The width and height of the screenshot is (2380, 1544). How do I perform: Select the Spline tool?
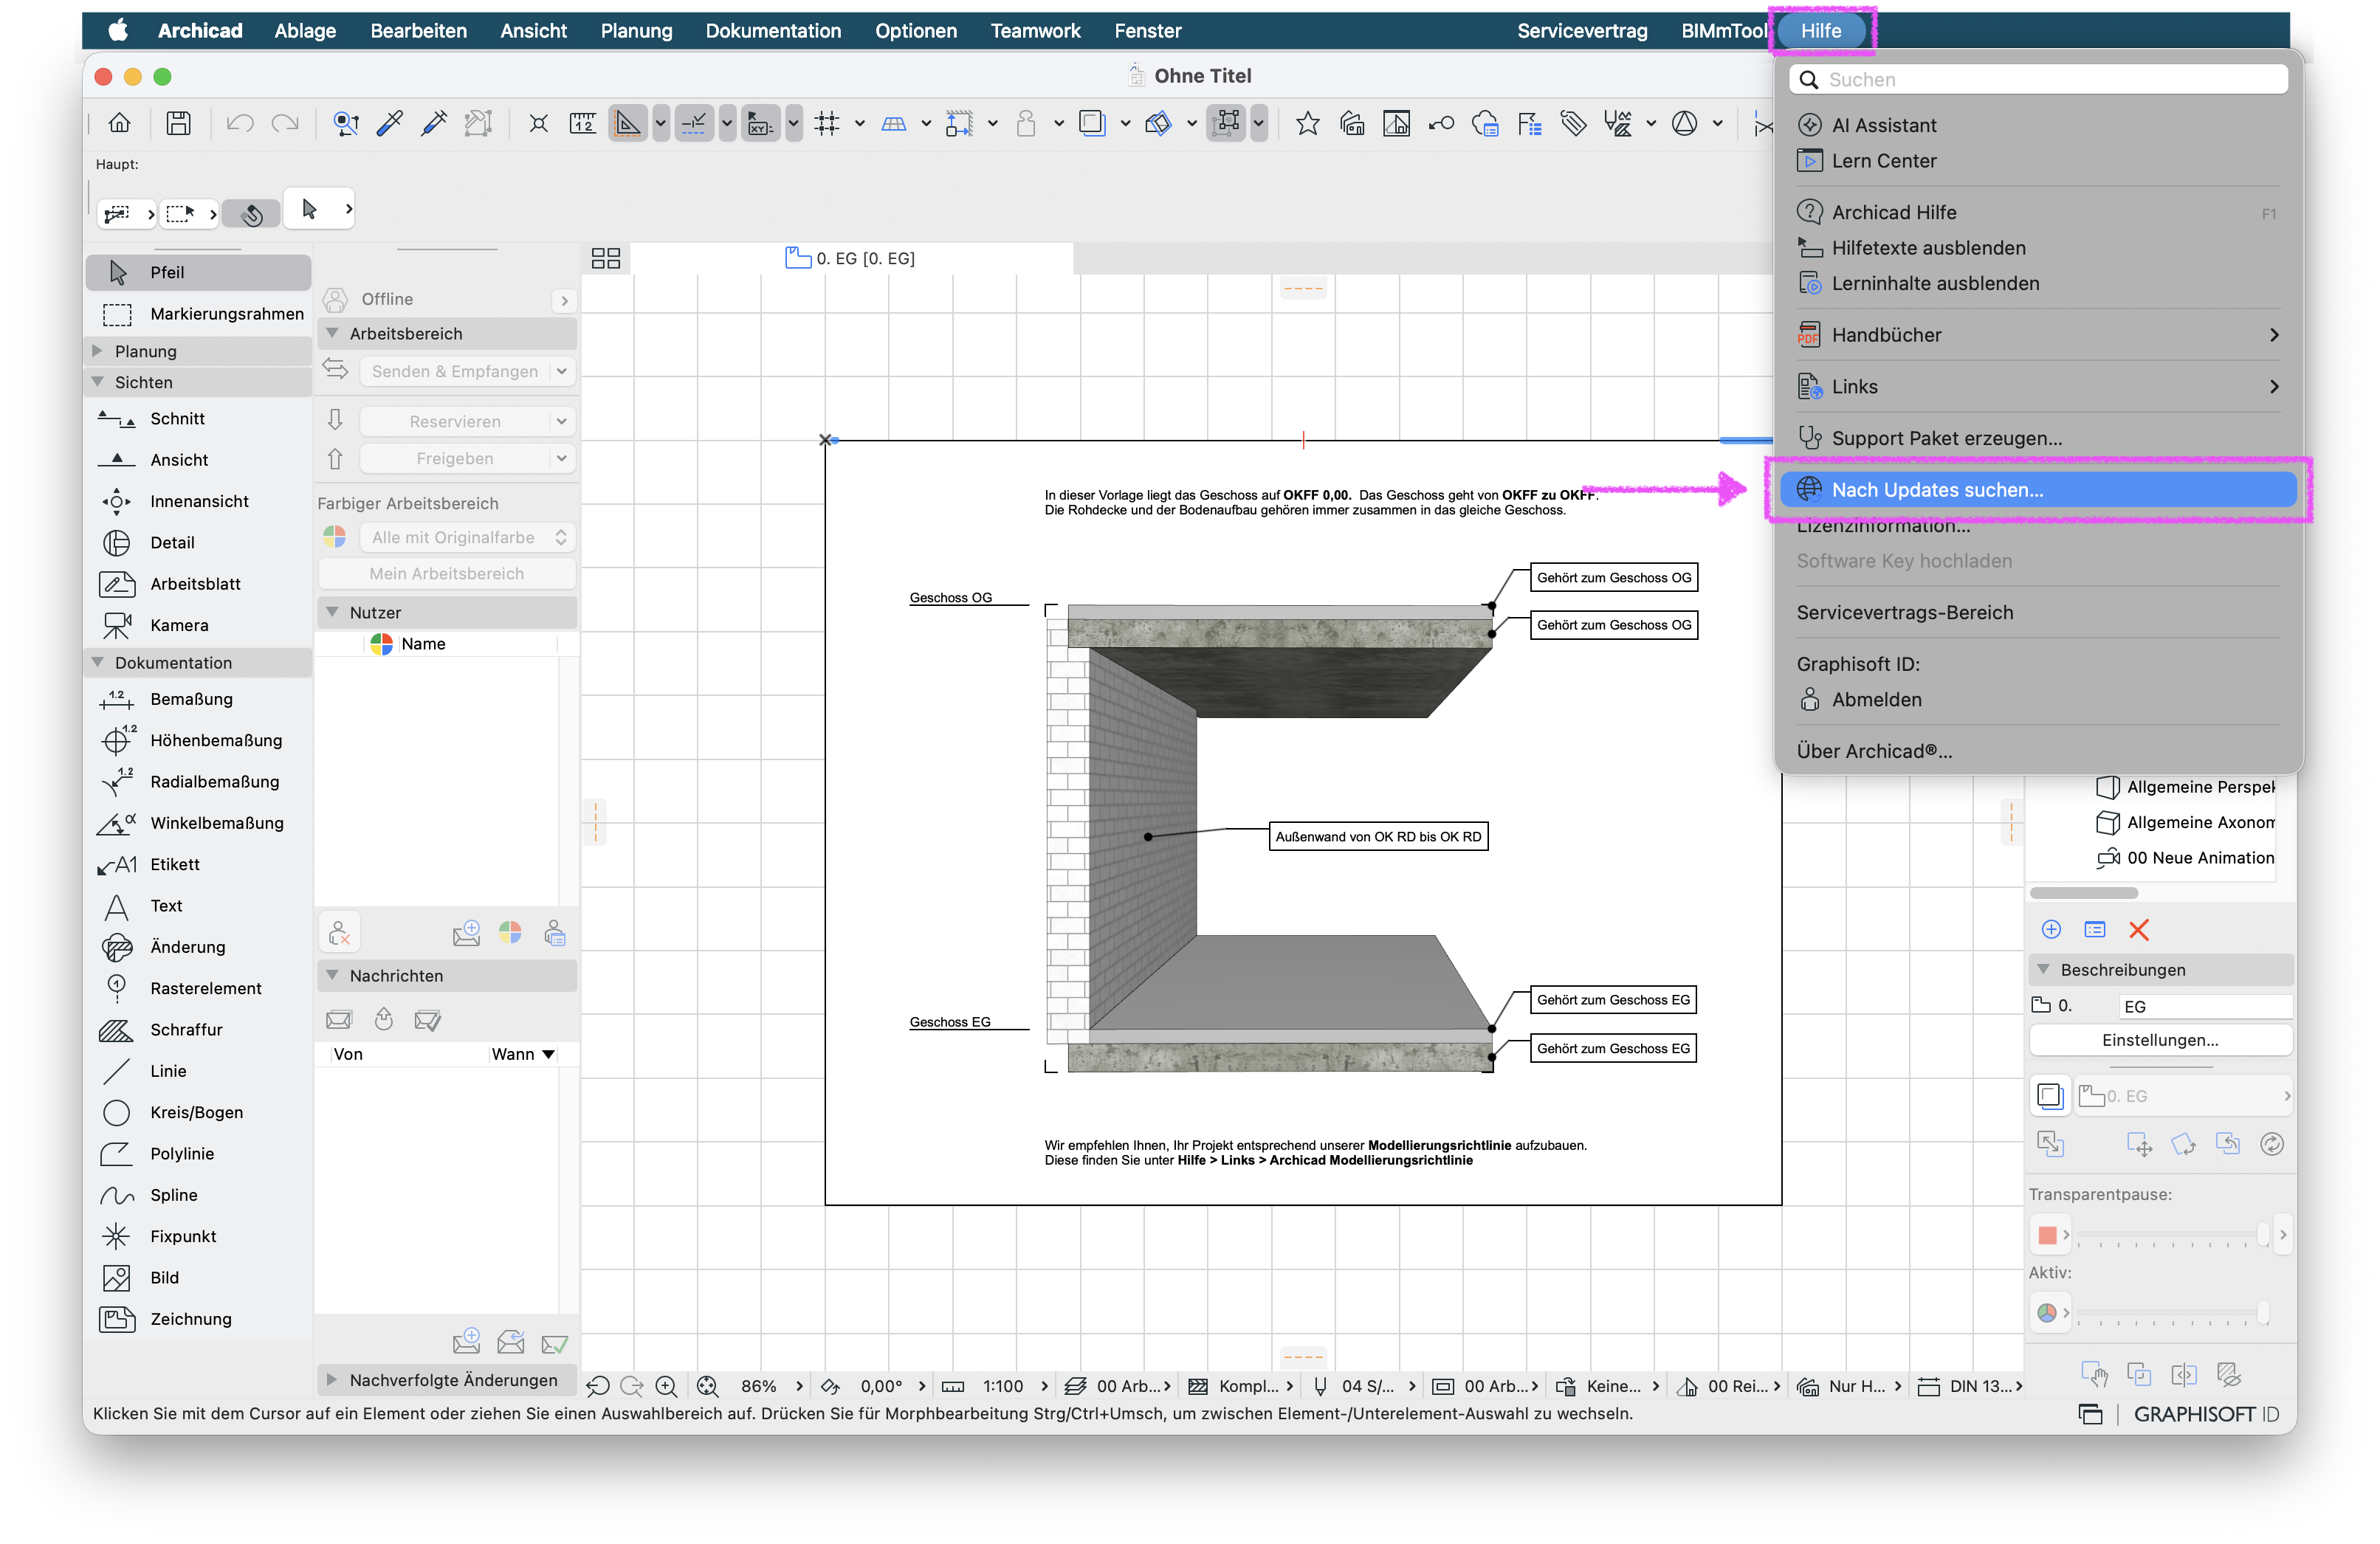click(198, 1195)
